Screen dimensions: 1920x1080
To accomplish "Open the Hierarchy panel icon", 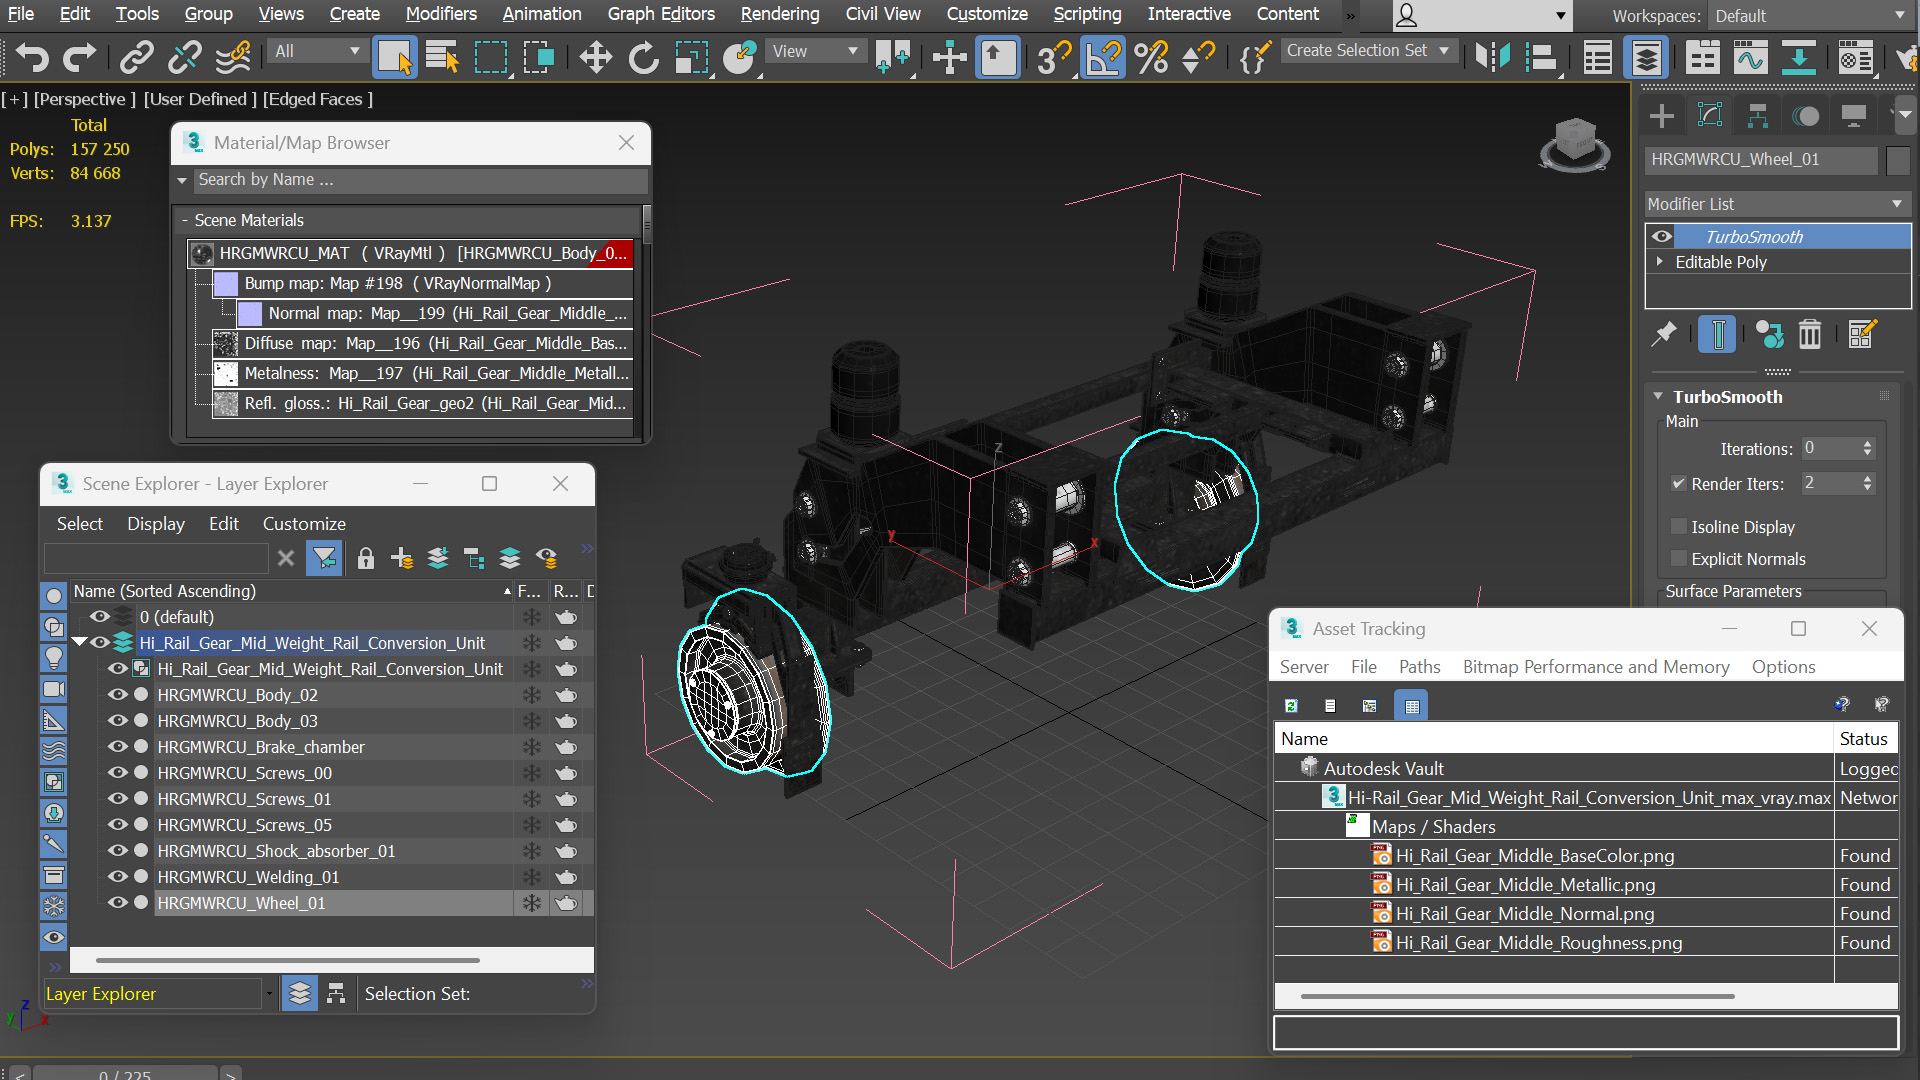I will 1758,116.
